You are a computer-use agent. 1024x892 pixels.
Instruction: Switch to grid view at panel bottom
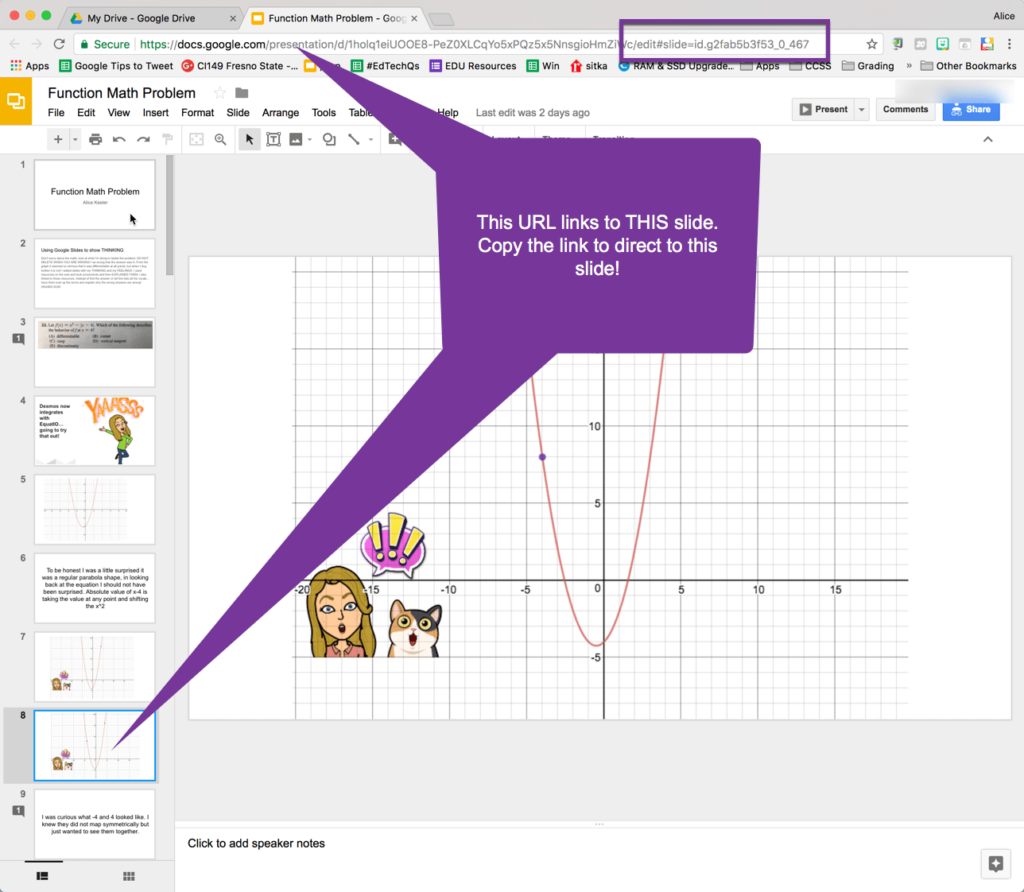[129, 876]
